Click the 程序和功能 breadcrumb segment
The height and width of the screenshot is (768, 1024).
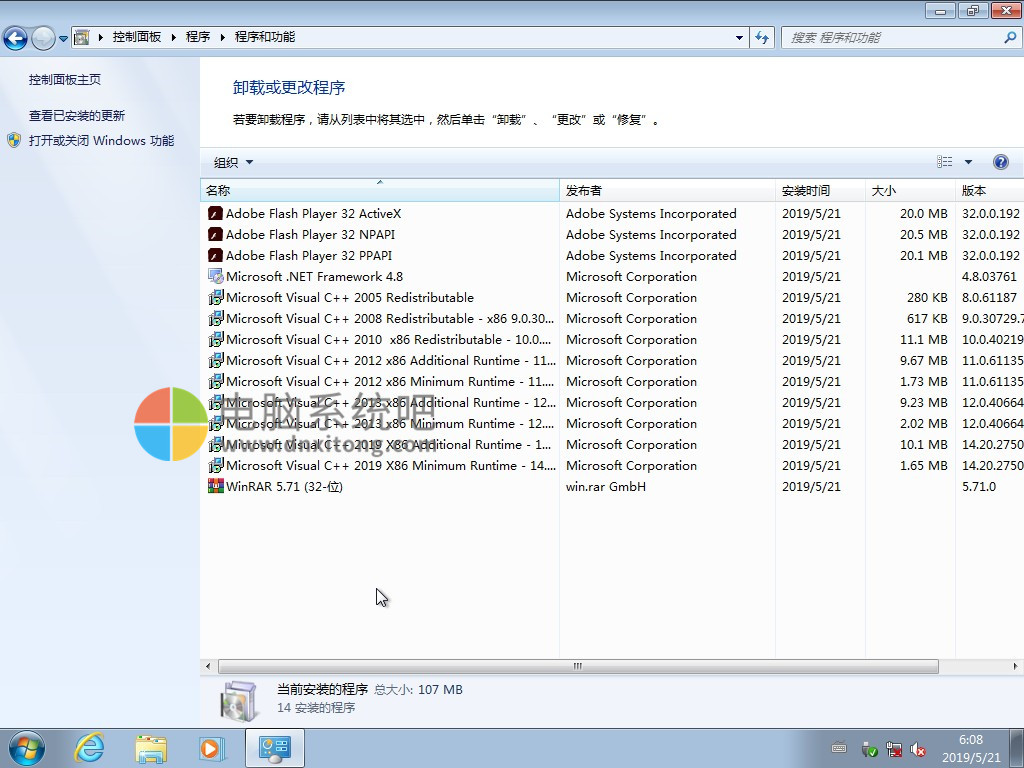click(264, 37)
